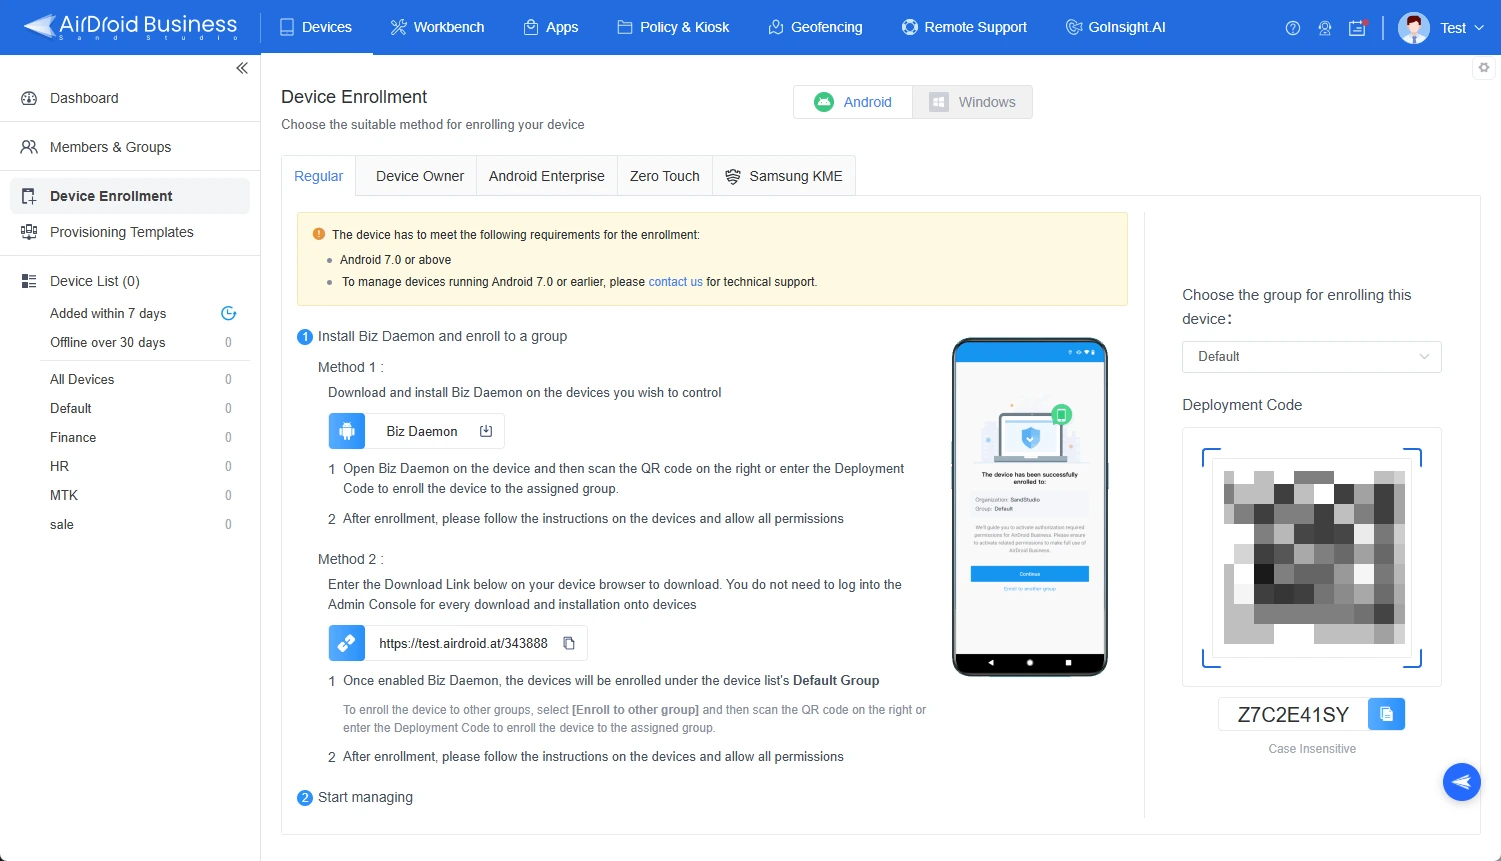Click the Android robot Biz Daemon icon

click(x=347, y=431)
